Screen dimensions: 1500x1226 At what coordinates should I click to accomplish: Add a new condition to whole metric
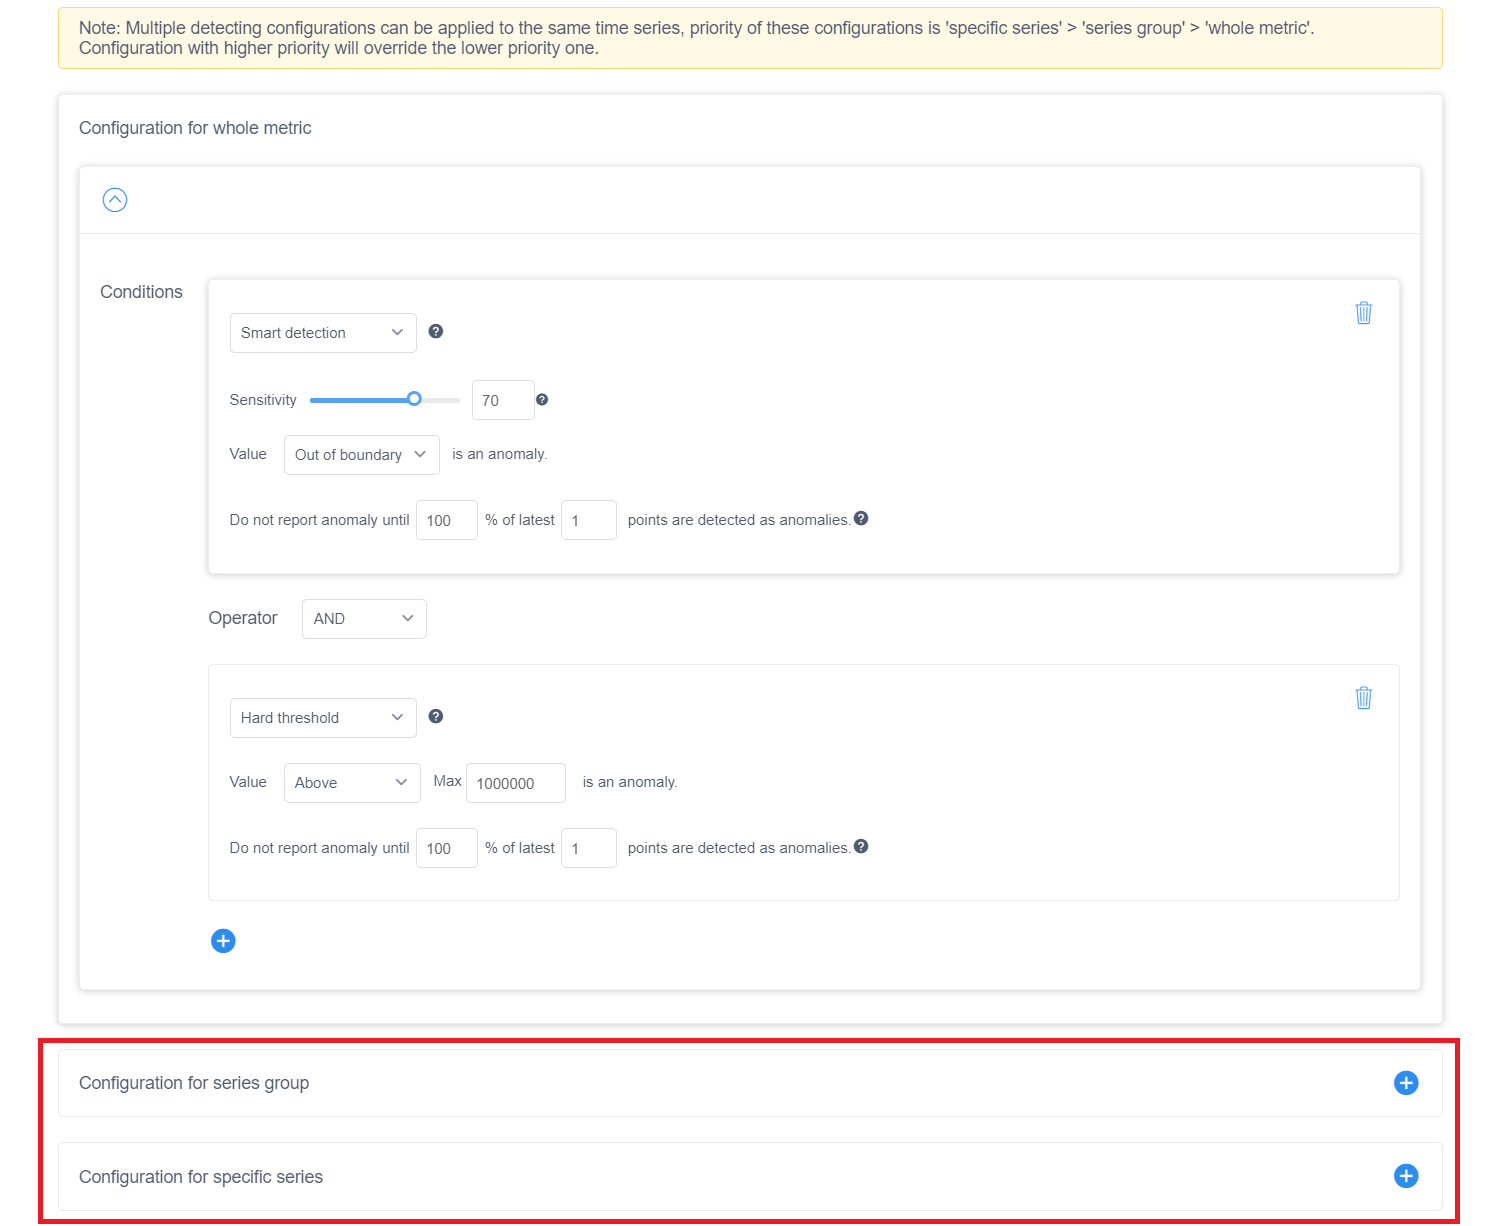223,941
